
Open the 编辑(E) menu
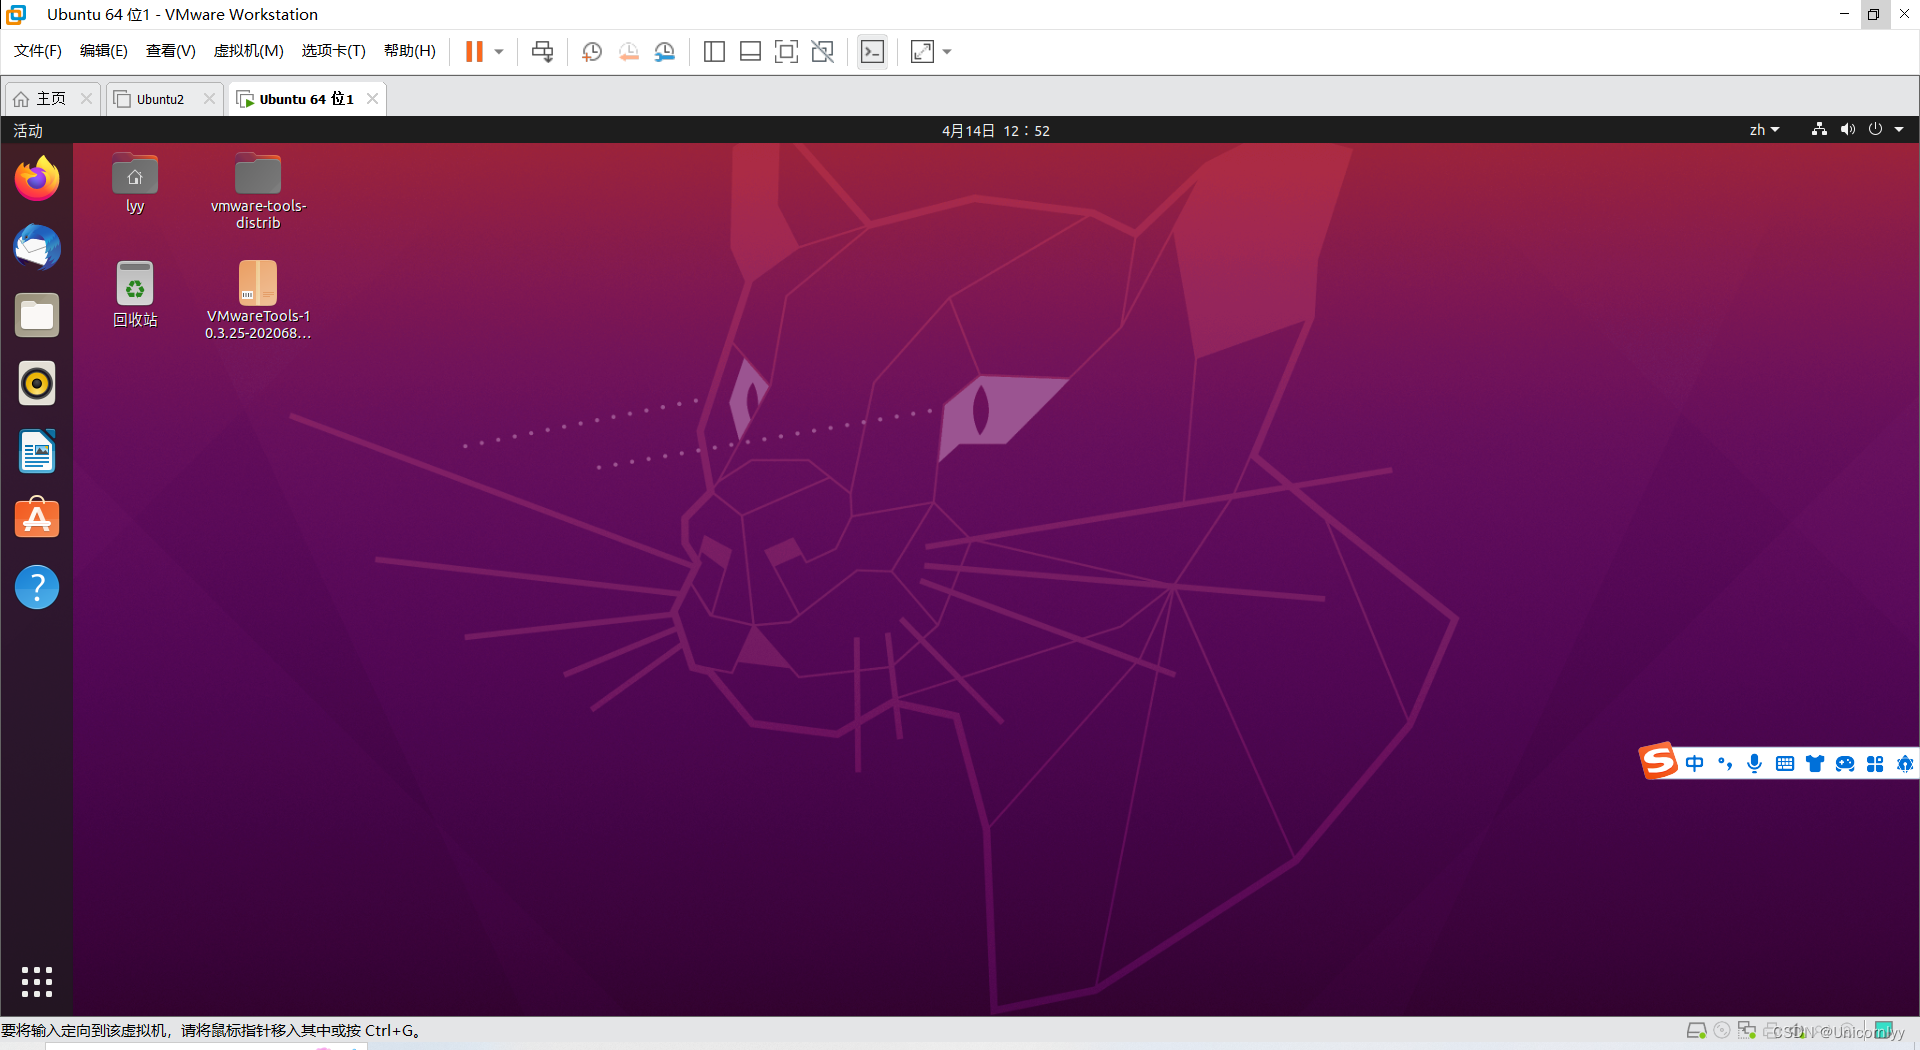[x=104, y=51]
